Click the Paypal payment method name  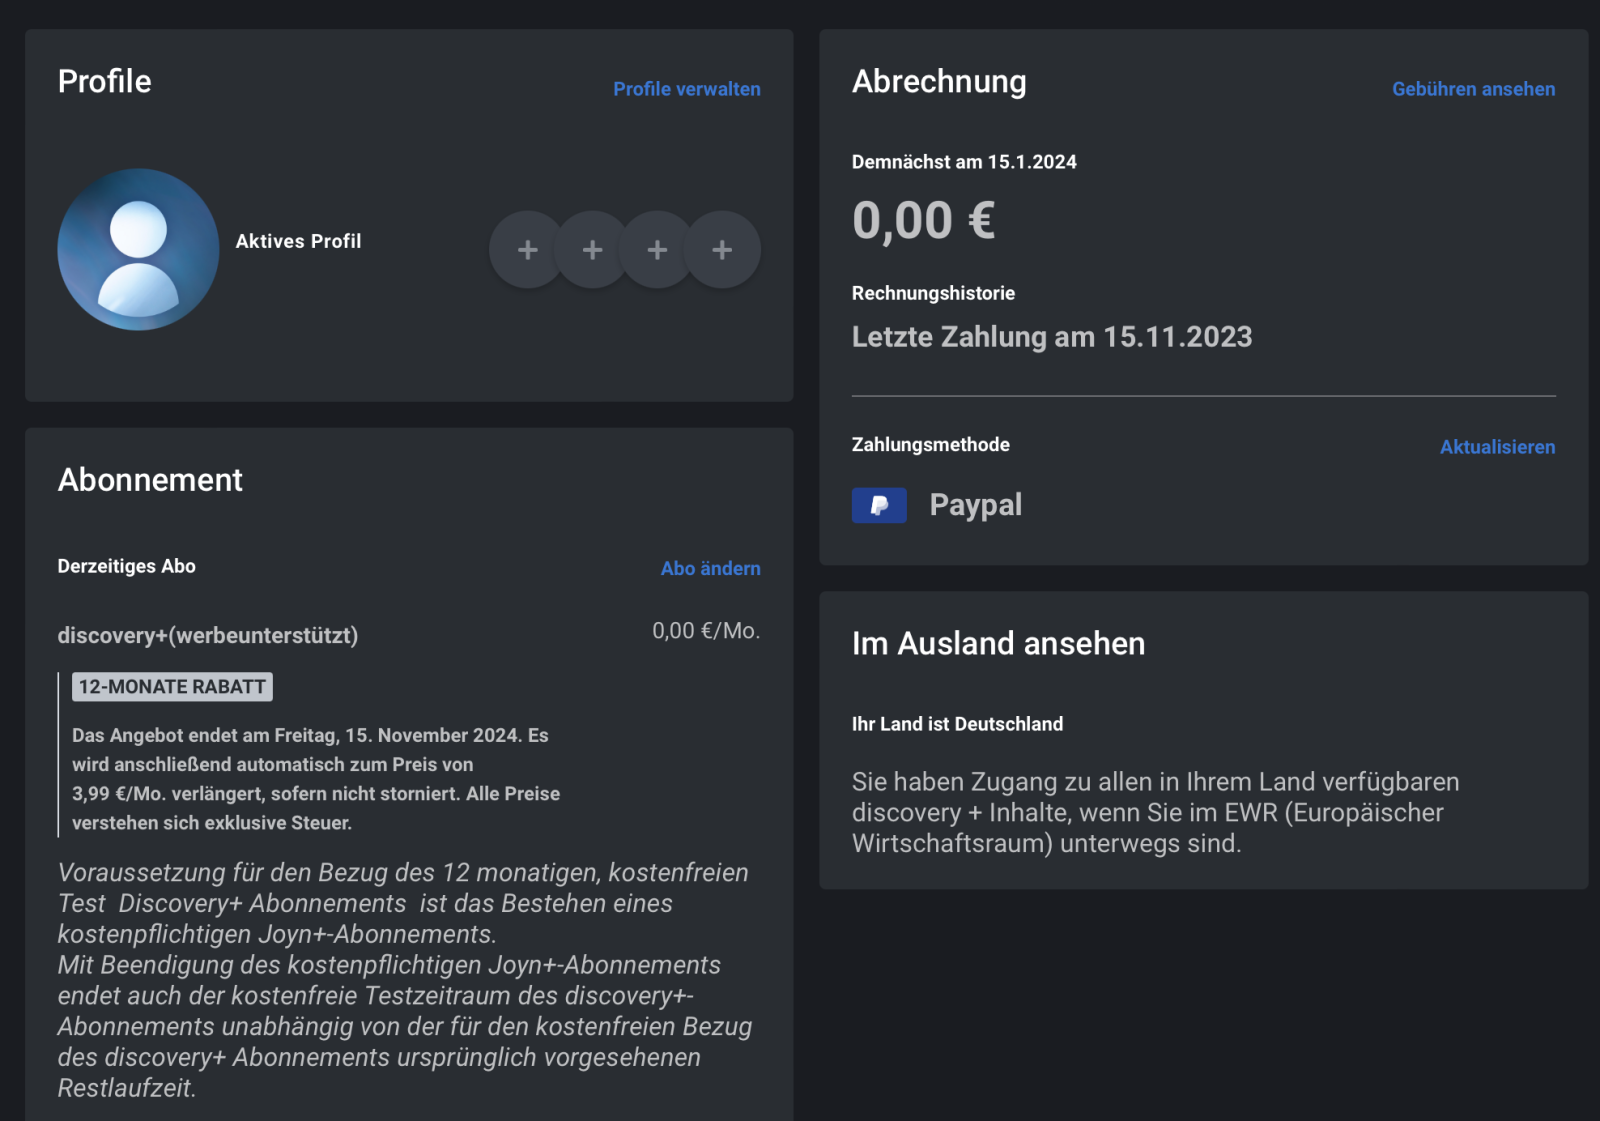[975, 505]
